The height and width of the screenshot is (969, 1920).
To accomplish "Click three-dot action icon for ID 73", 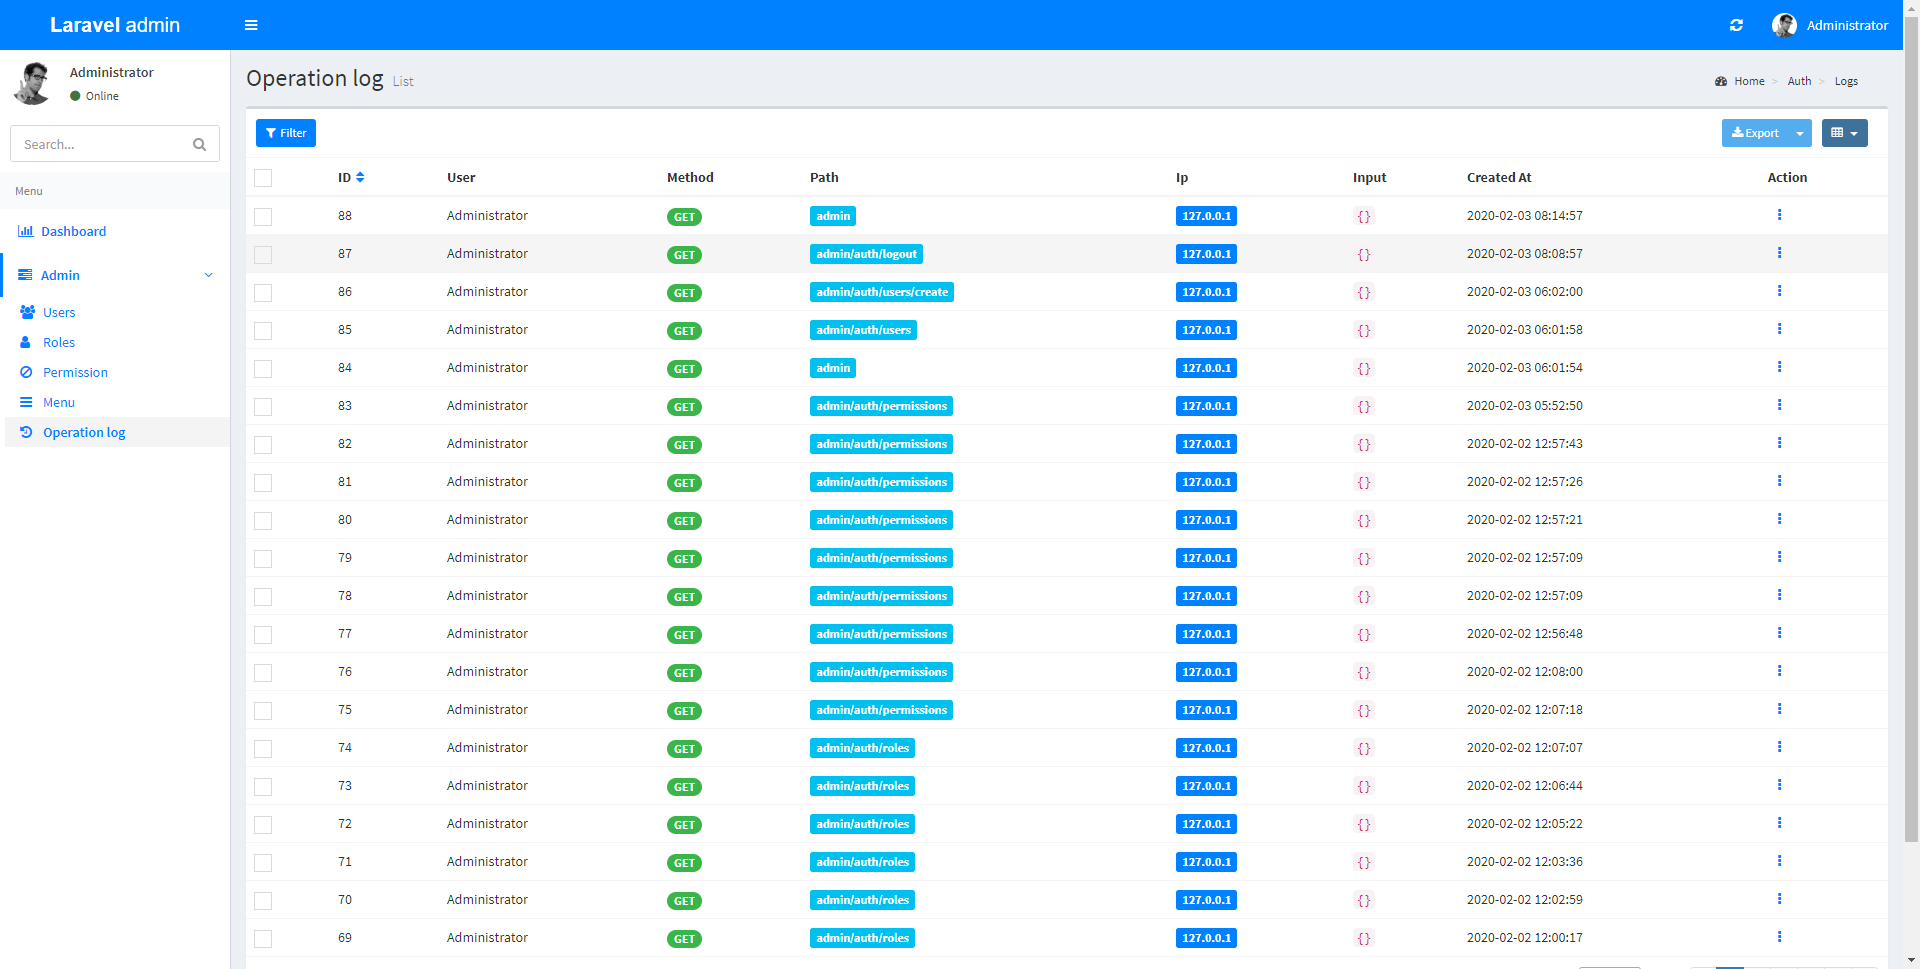I will [x=1779, y=785].
